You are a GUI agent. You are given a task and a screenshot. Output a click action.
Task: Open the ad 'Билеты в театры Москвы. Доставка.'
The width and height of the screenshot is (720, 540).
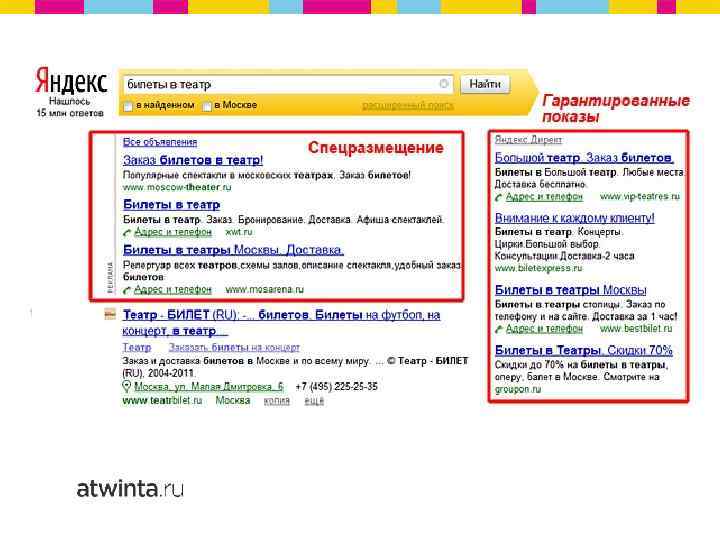point(233,250)
